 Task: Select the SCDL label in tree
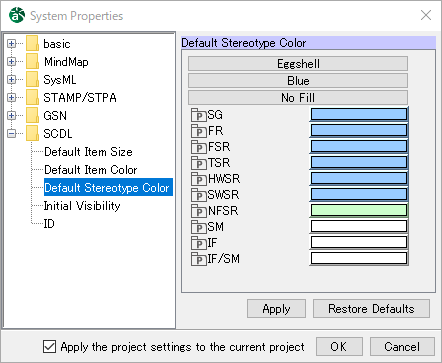tap(58, 134)
